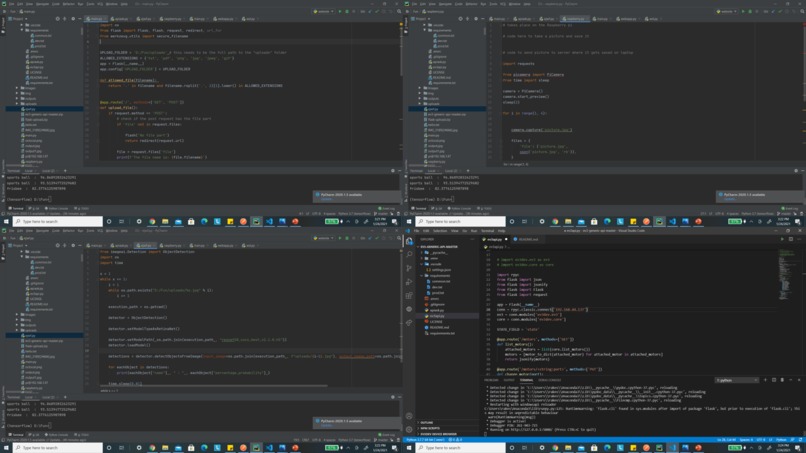
Task: Open run configuration dropdown in top-left PyCharm
Action: tap(324, 11)
